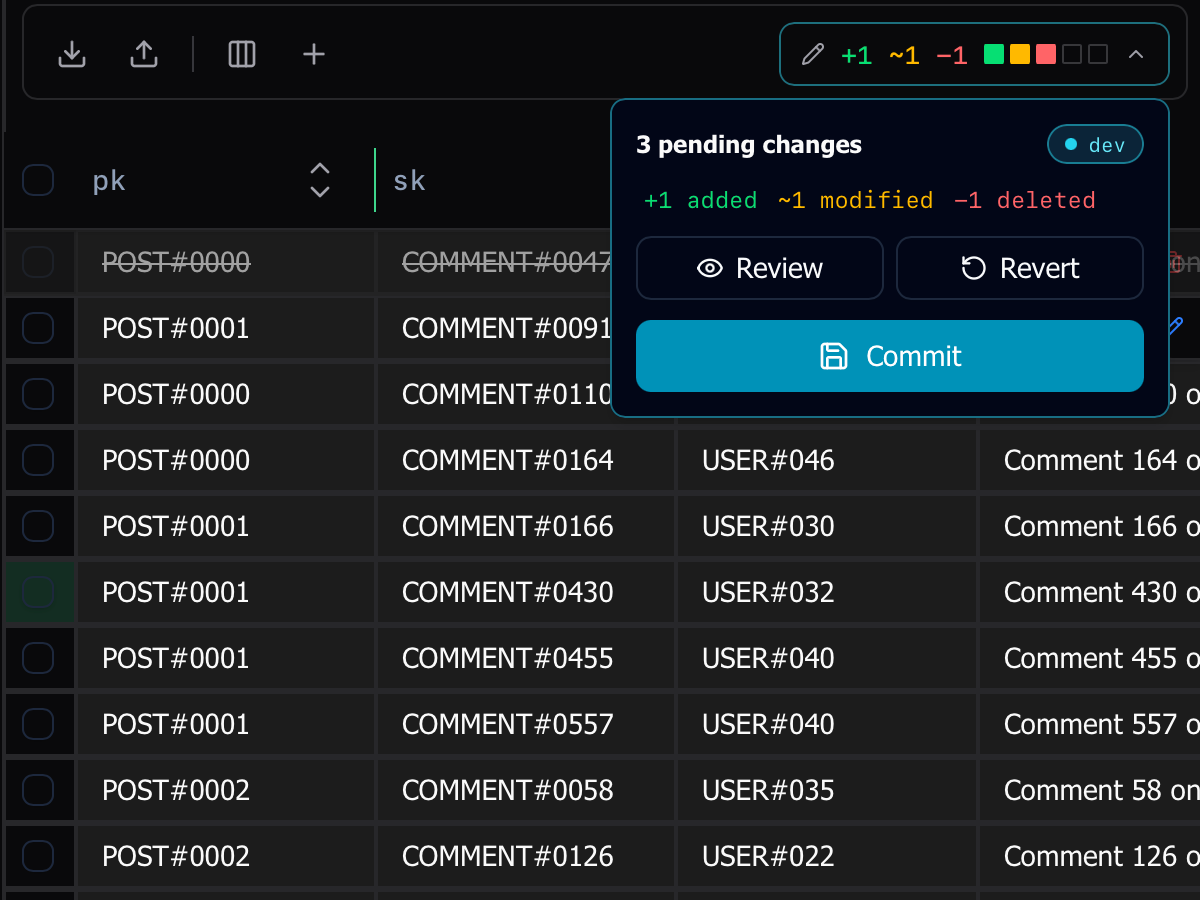Click the sk column header
The width and height of the screenshot is (1200, 900).
tap(409, 181)
